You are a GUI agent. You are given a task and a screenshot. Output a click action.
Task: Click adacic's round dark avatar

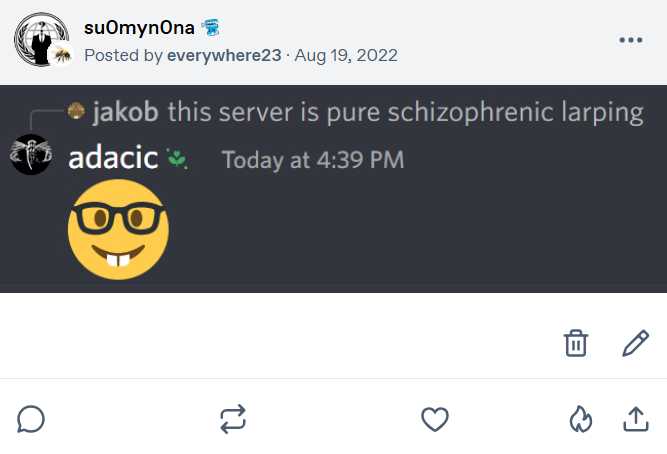point(31,155)
